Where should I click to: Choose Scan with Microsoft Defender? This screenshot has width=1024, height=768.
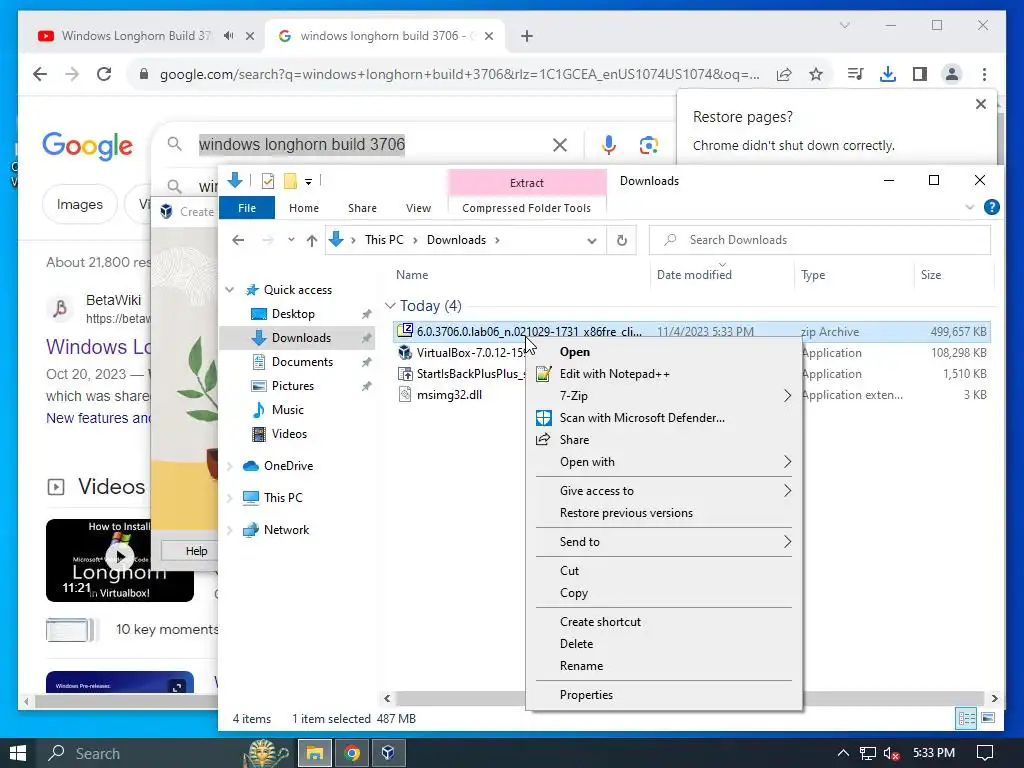click(x=664, y=418)
